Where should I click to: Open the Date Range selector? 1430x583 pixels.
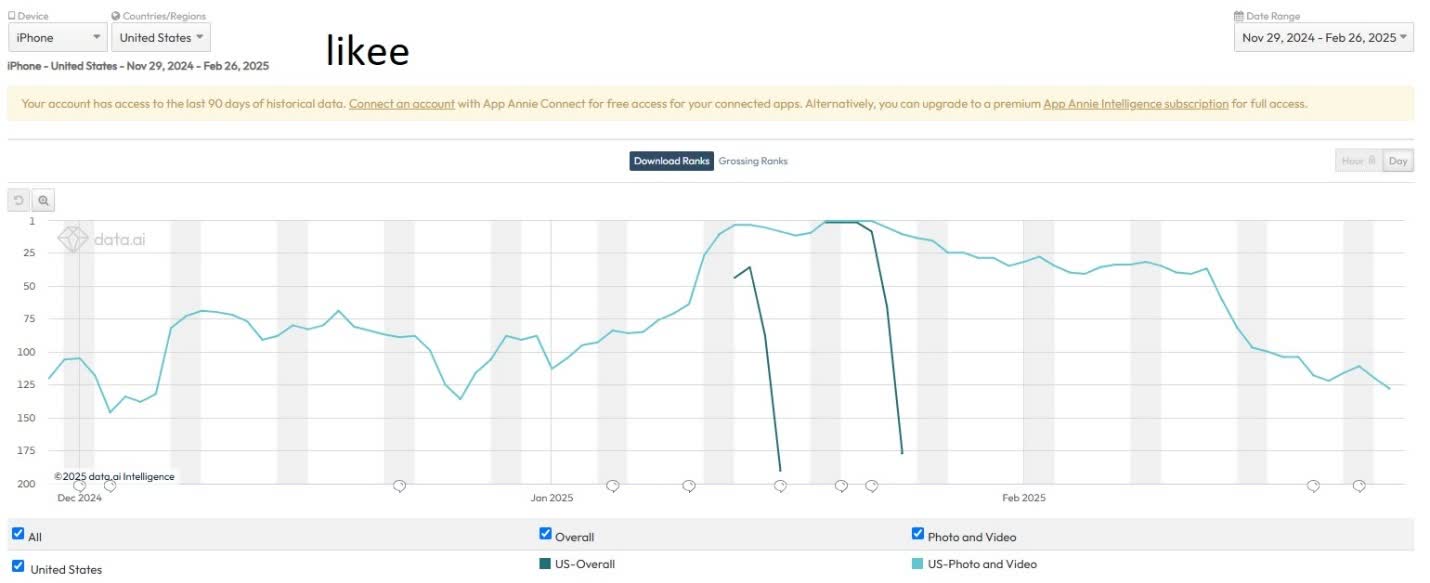[x=1324, y=37]
